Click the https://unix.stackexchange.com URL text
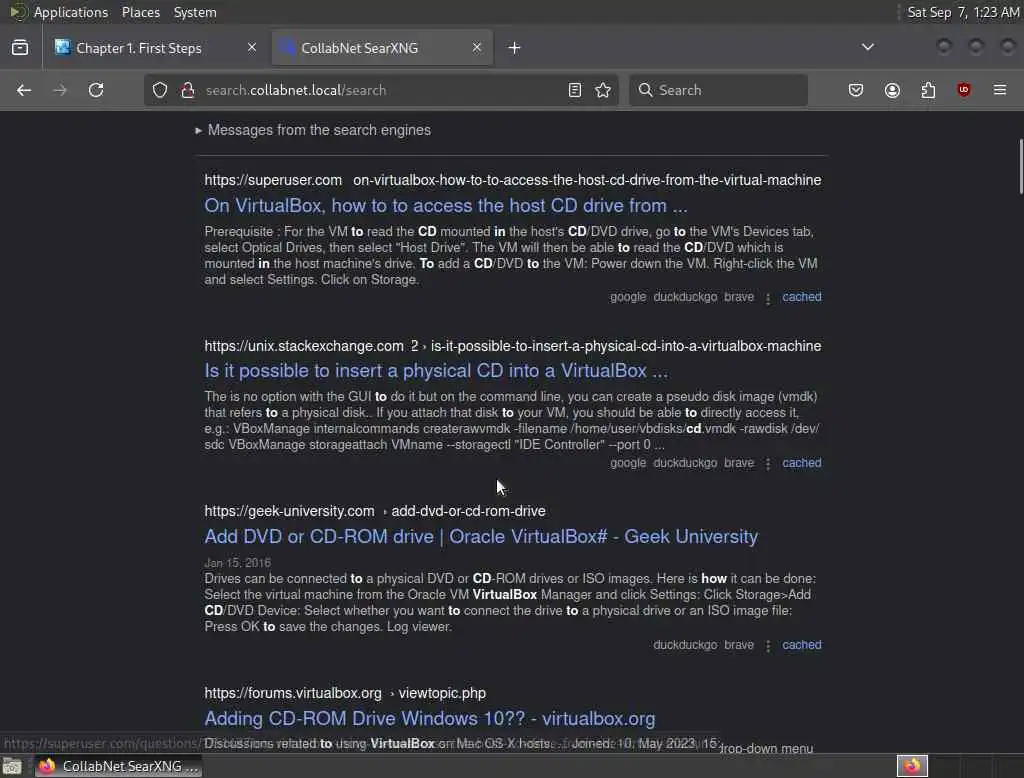The height and width of the screenshot is (778, 1024). [304, 346]
